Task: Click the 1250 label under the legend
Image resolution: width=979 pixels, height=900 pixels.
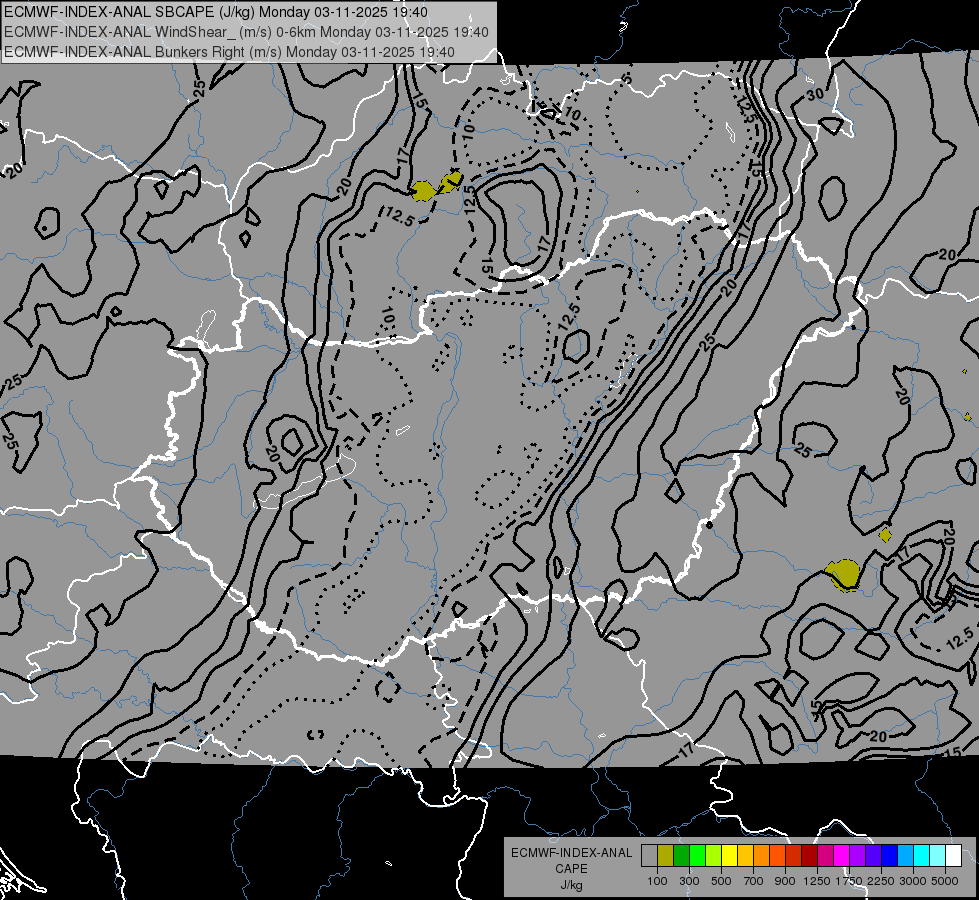Action: [817, 881]
